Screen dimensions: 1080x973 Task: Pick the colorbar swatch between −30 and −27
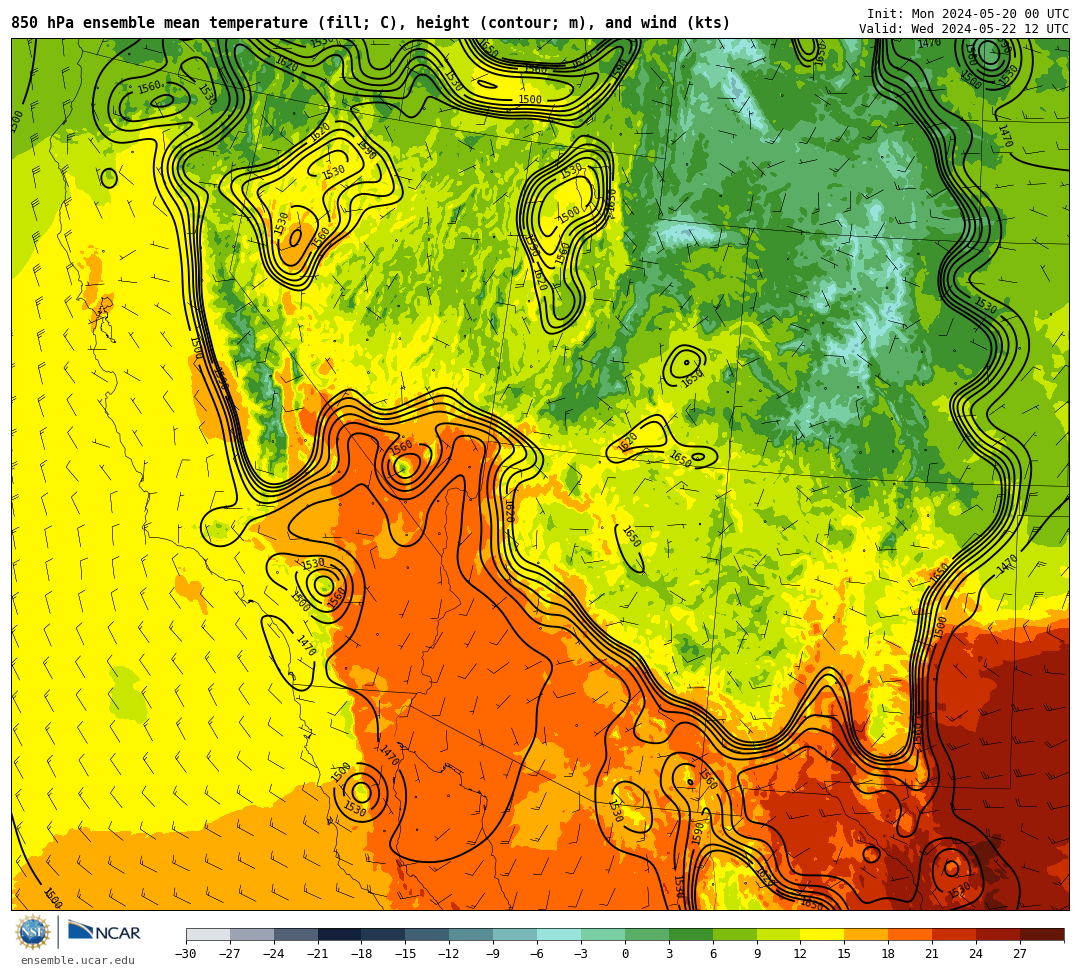(x=208, y=934)
